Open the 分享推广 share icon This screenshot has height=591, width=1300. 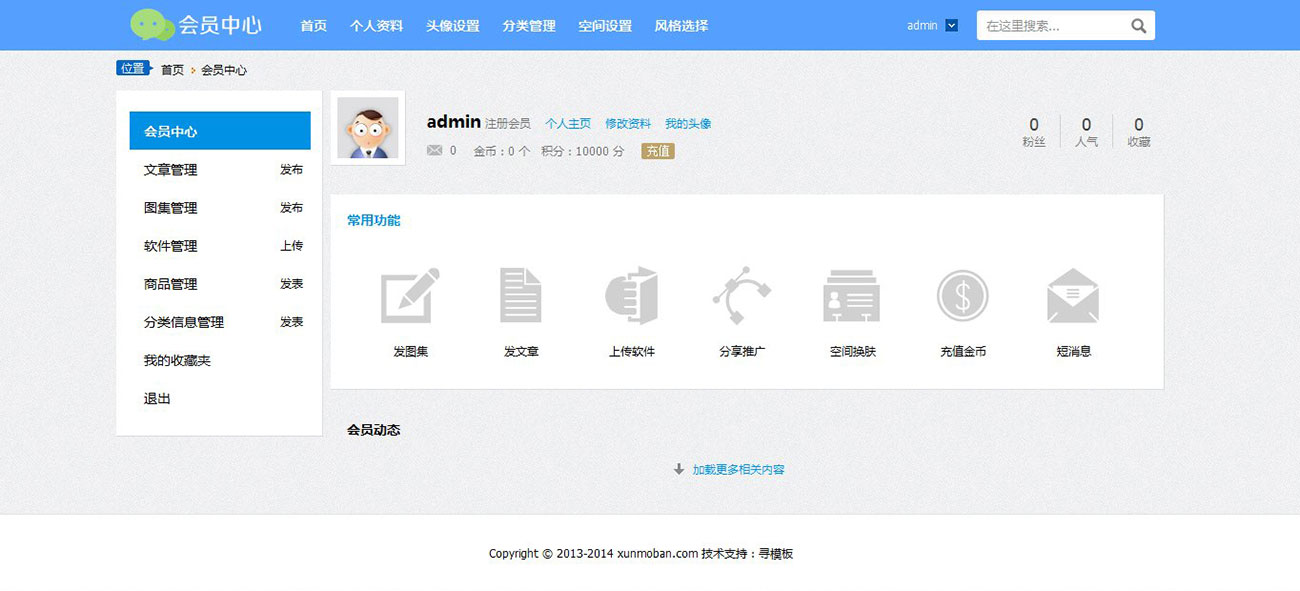[741, 295]
